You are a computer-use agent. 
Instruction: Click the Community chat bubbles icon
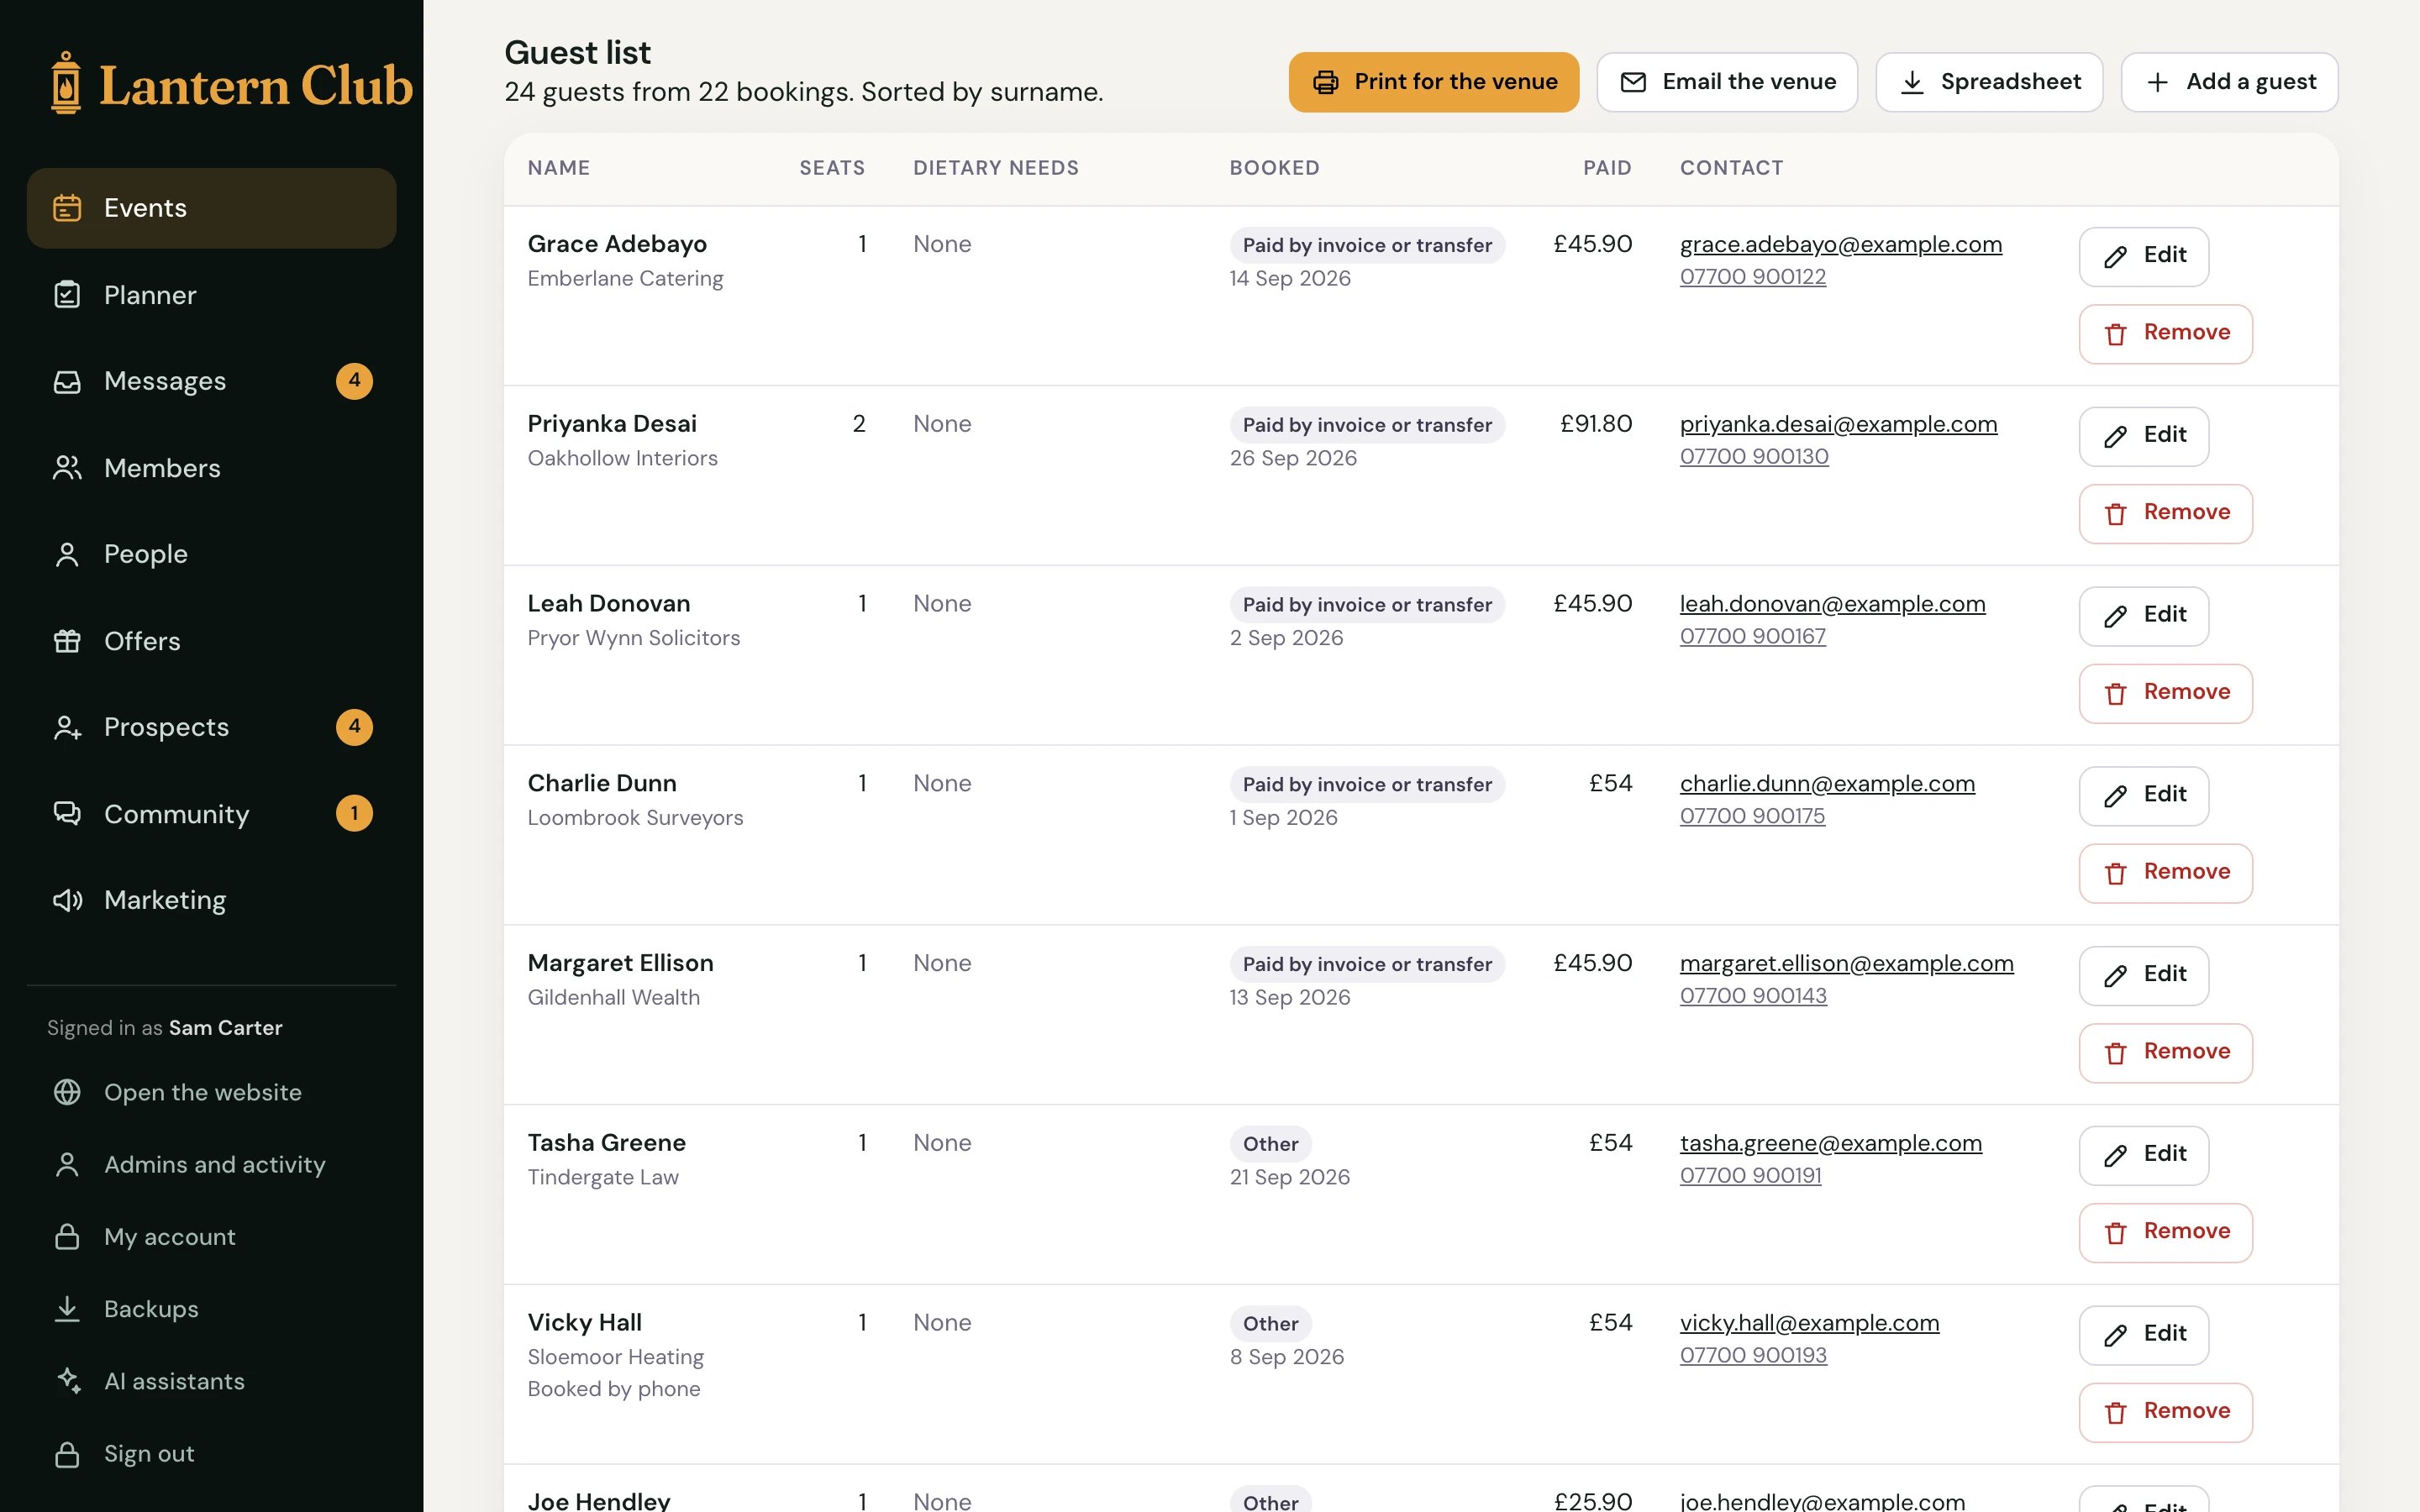67,814
